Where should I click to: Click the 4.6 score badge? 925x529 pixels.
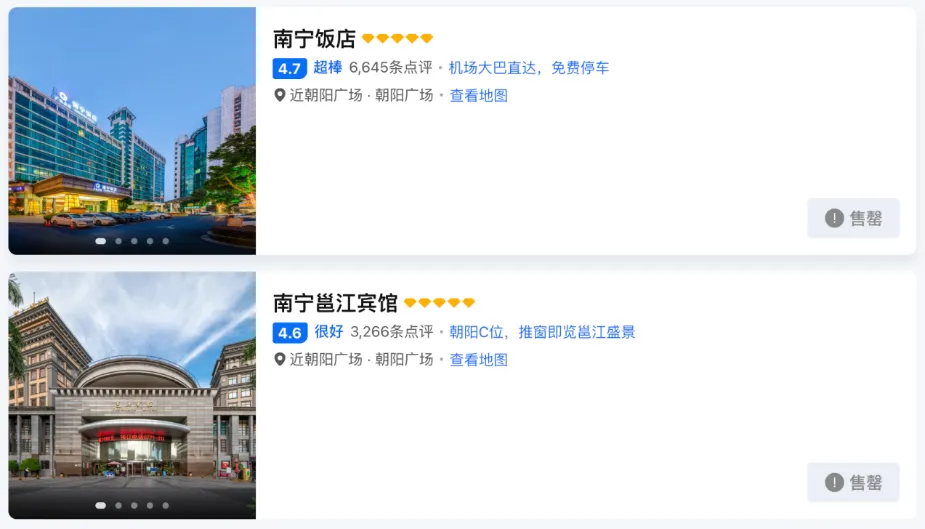click(x=290, y=333)
